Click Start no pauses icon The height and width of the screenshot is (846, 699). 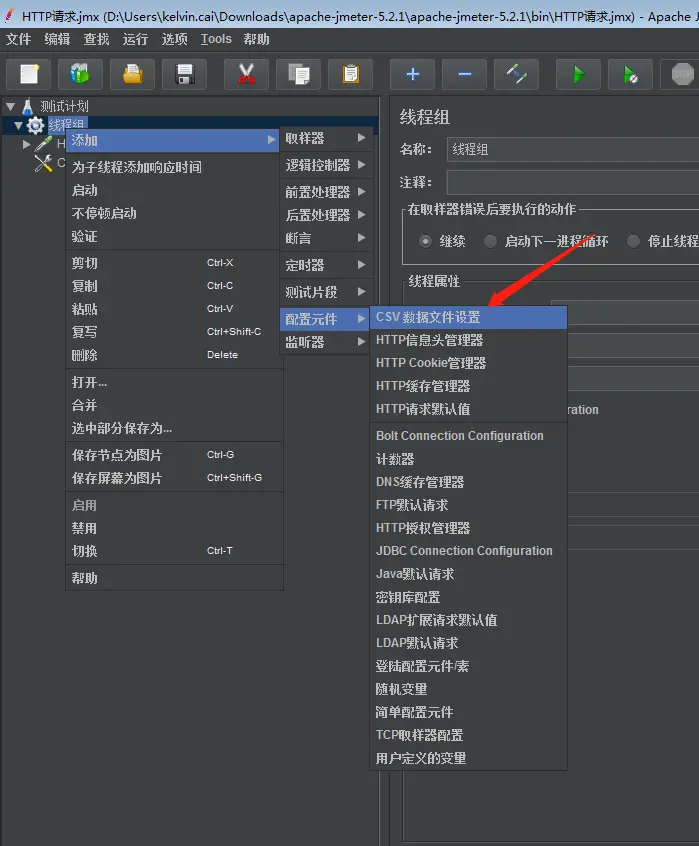point(631,74)
